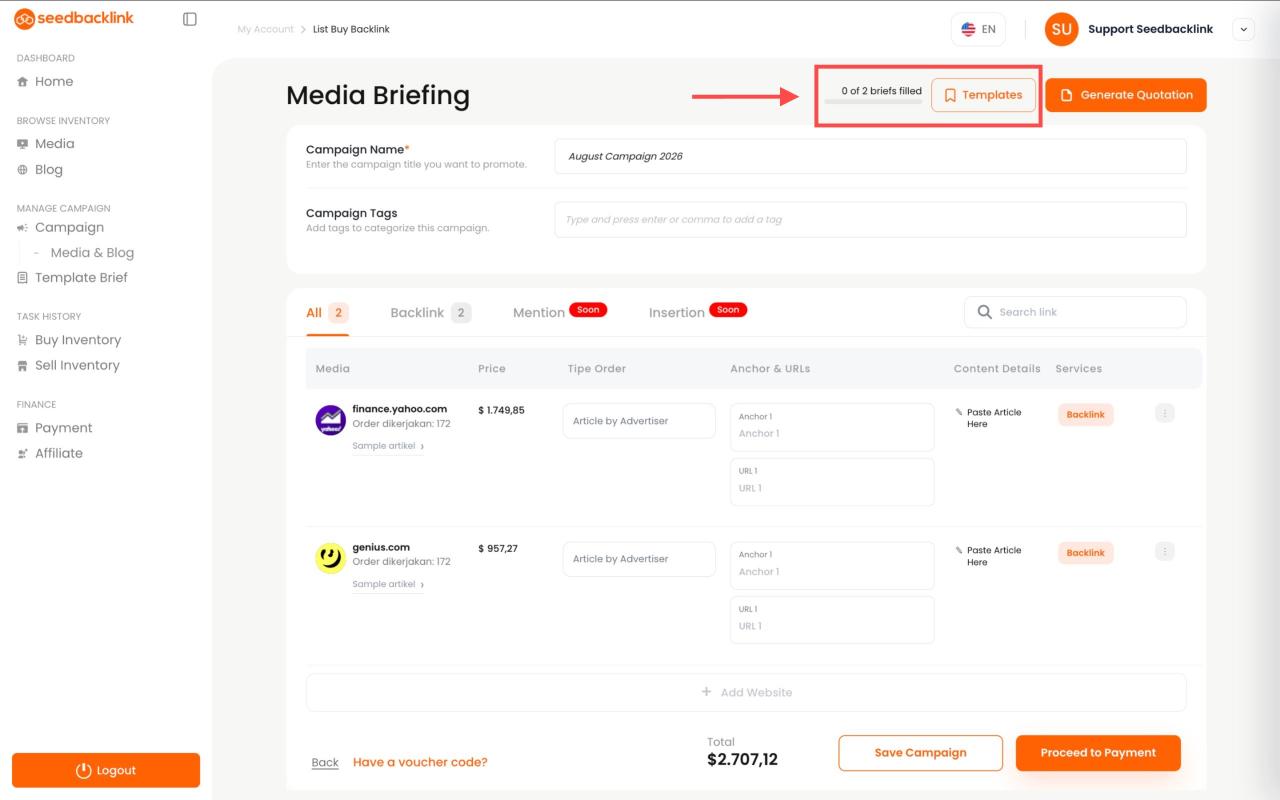This screenshot has height=800, width=1280.
Task: Click the Search link field
Action: pos(1075,312)
